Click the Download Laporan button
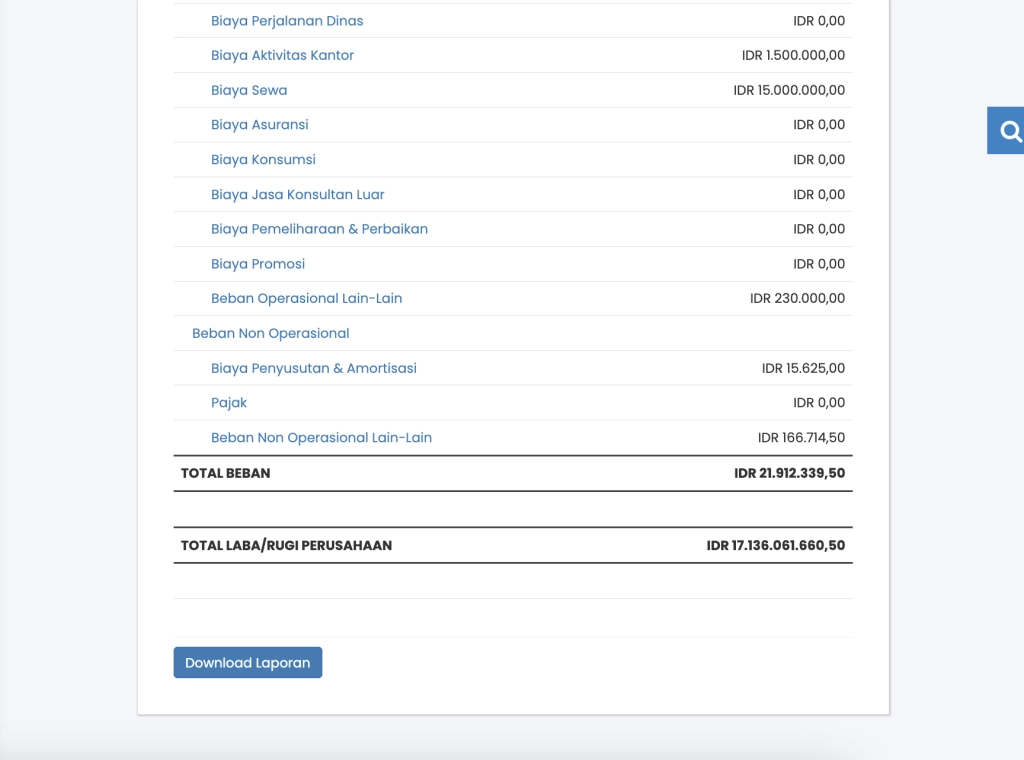 coord(248,663)
